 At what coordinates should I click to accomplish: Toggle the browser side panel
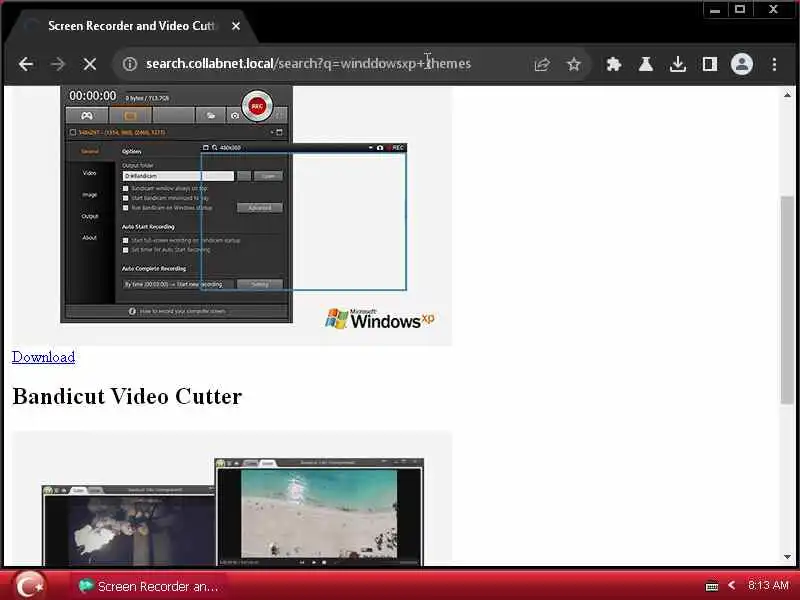pyautogui.click(x=710, y=64)
